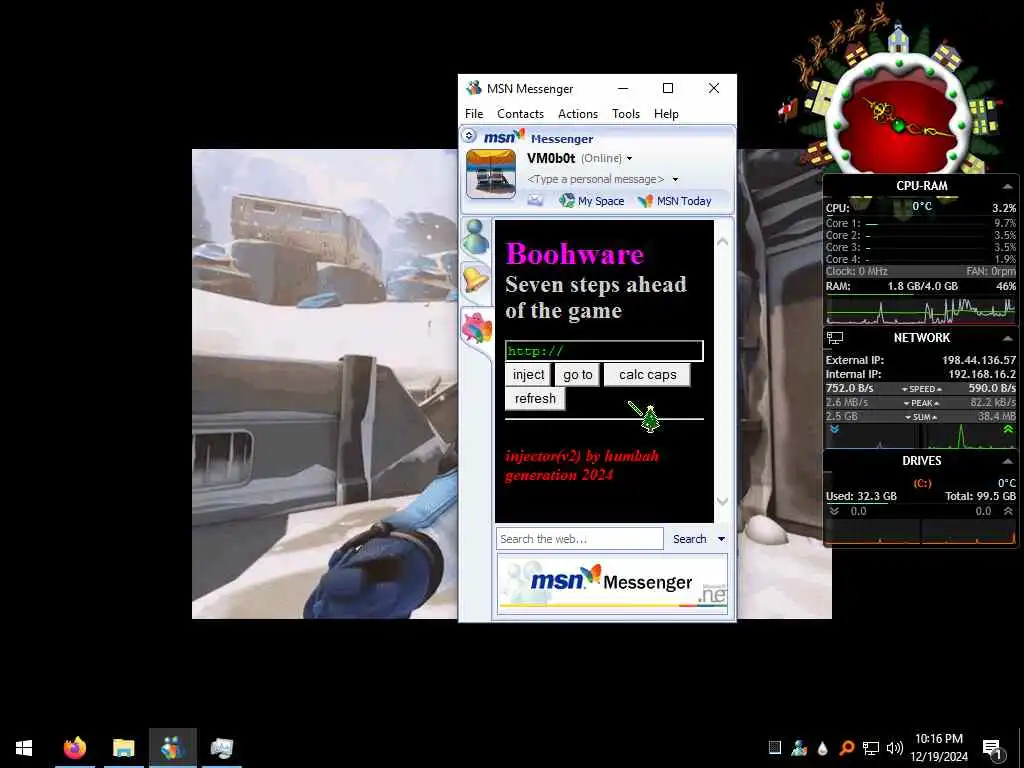1024x768 pixels.
Task: Click the water droplet tray icon
Action: coord(823,748)
